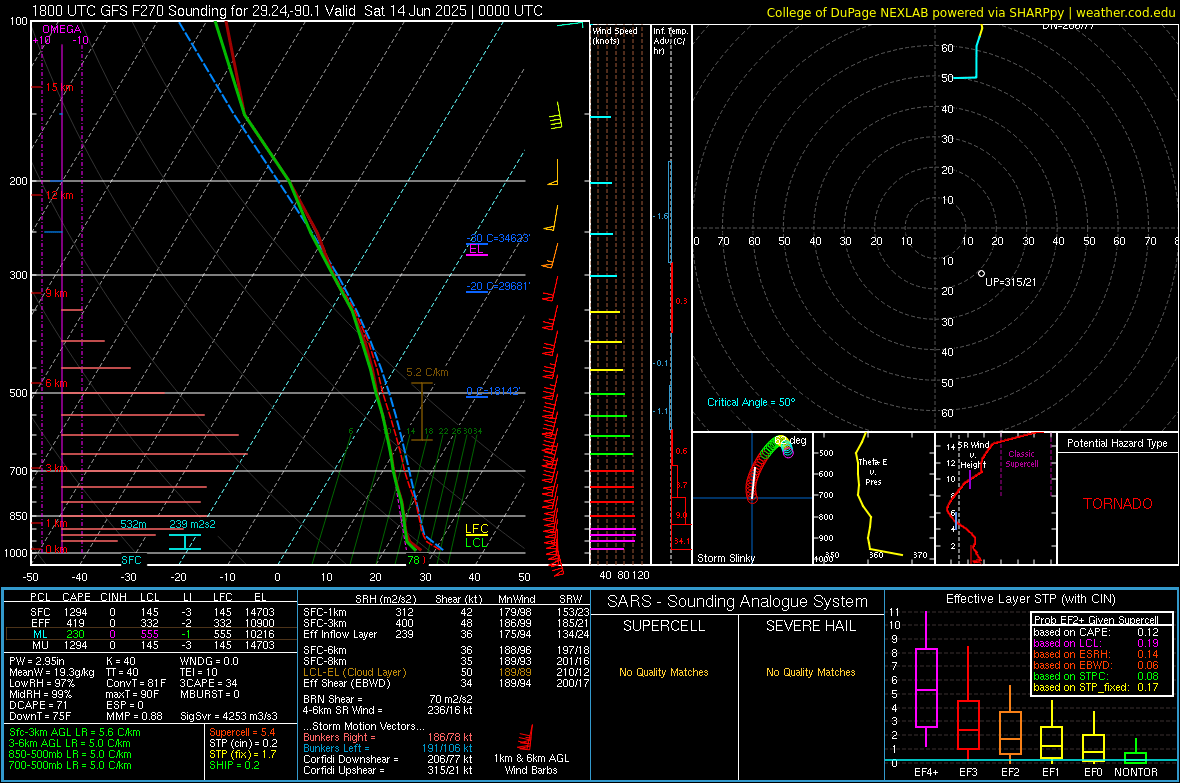Click the '-20 C=29681'' height label
Image resolution: width=1180 pixels, height=783 pixels.
(x=498, y=286)
